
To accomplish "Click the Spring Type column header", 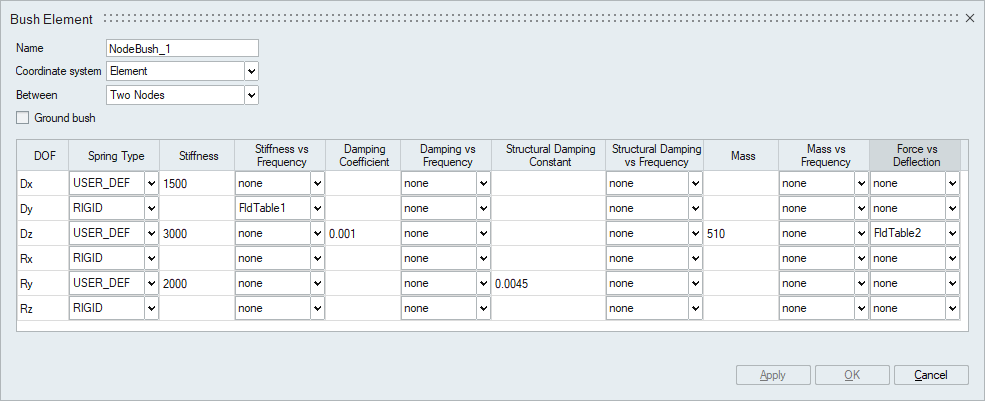I will (113, 156).
